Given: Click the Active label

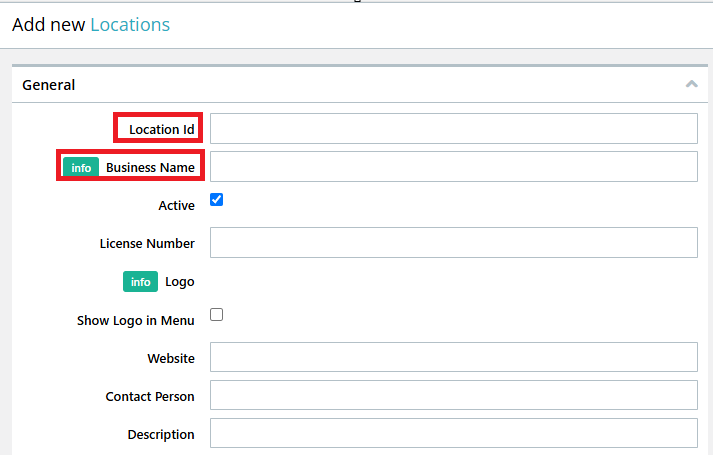Looking at the screenshot, I should 176,205.
